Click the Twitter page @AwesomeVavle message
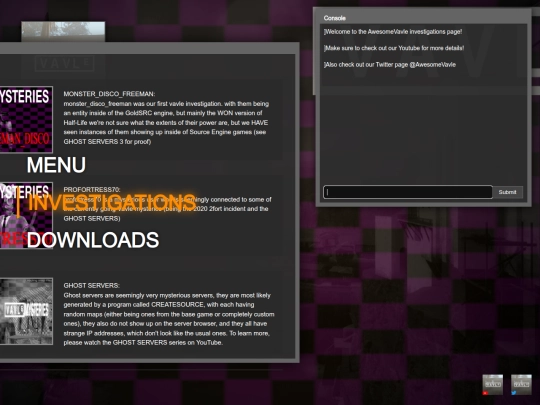Screen dimensions: 540x405 (x=390, y=65)
